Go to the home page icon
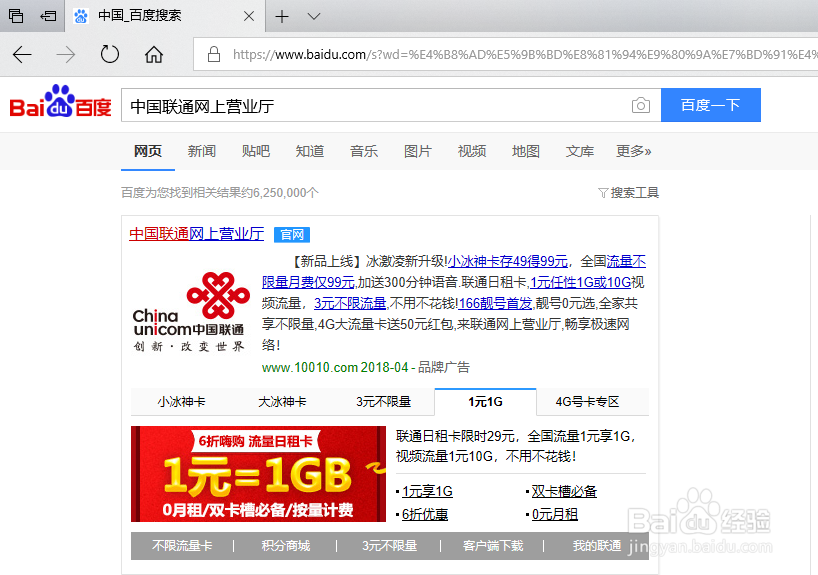 154,54
